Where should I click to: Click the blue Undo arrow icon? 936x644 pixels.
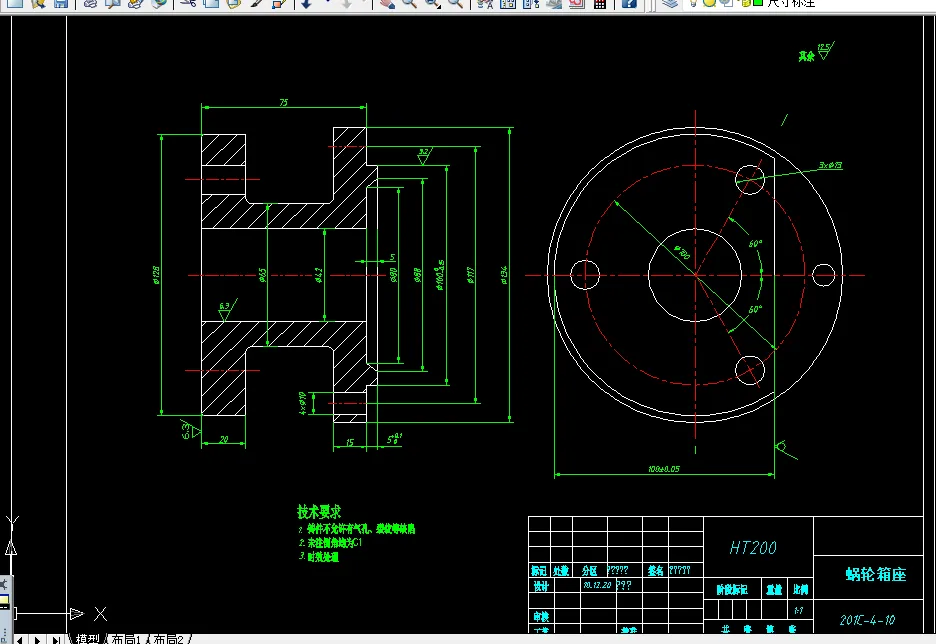pos(306,4)
